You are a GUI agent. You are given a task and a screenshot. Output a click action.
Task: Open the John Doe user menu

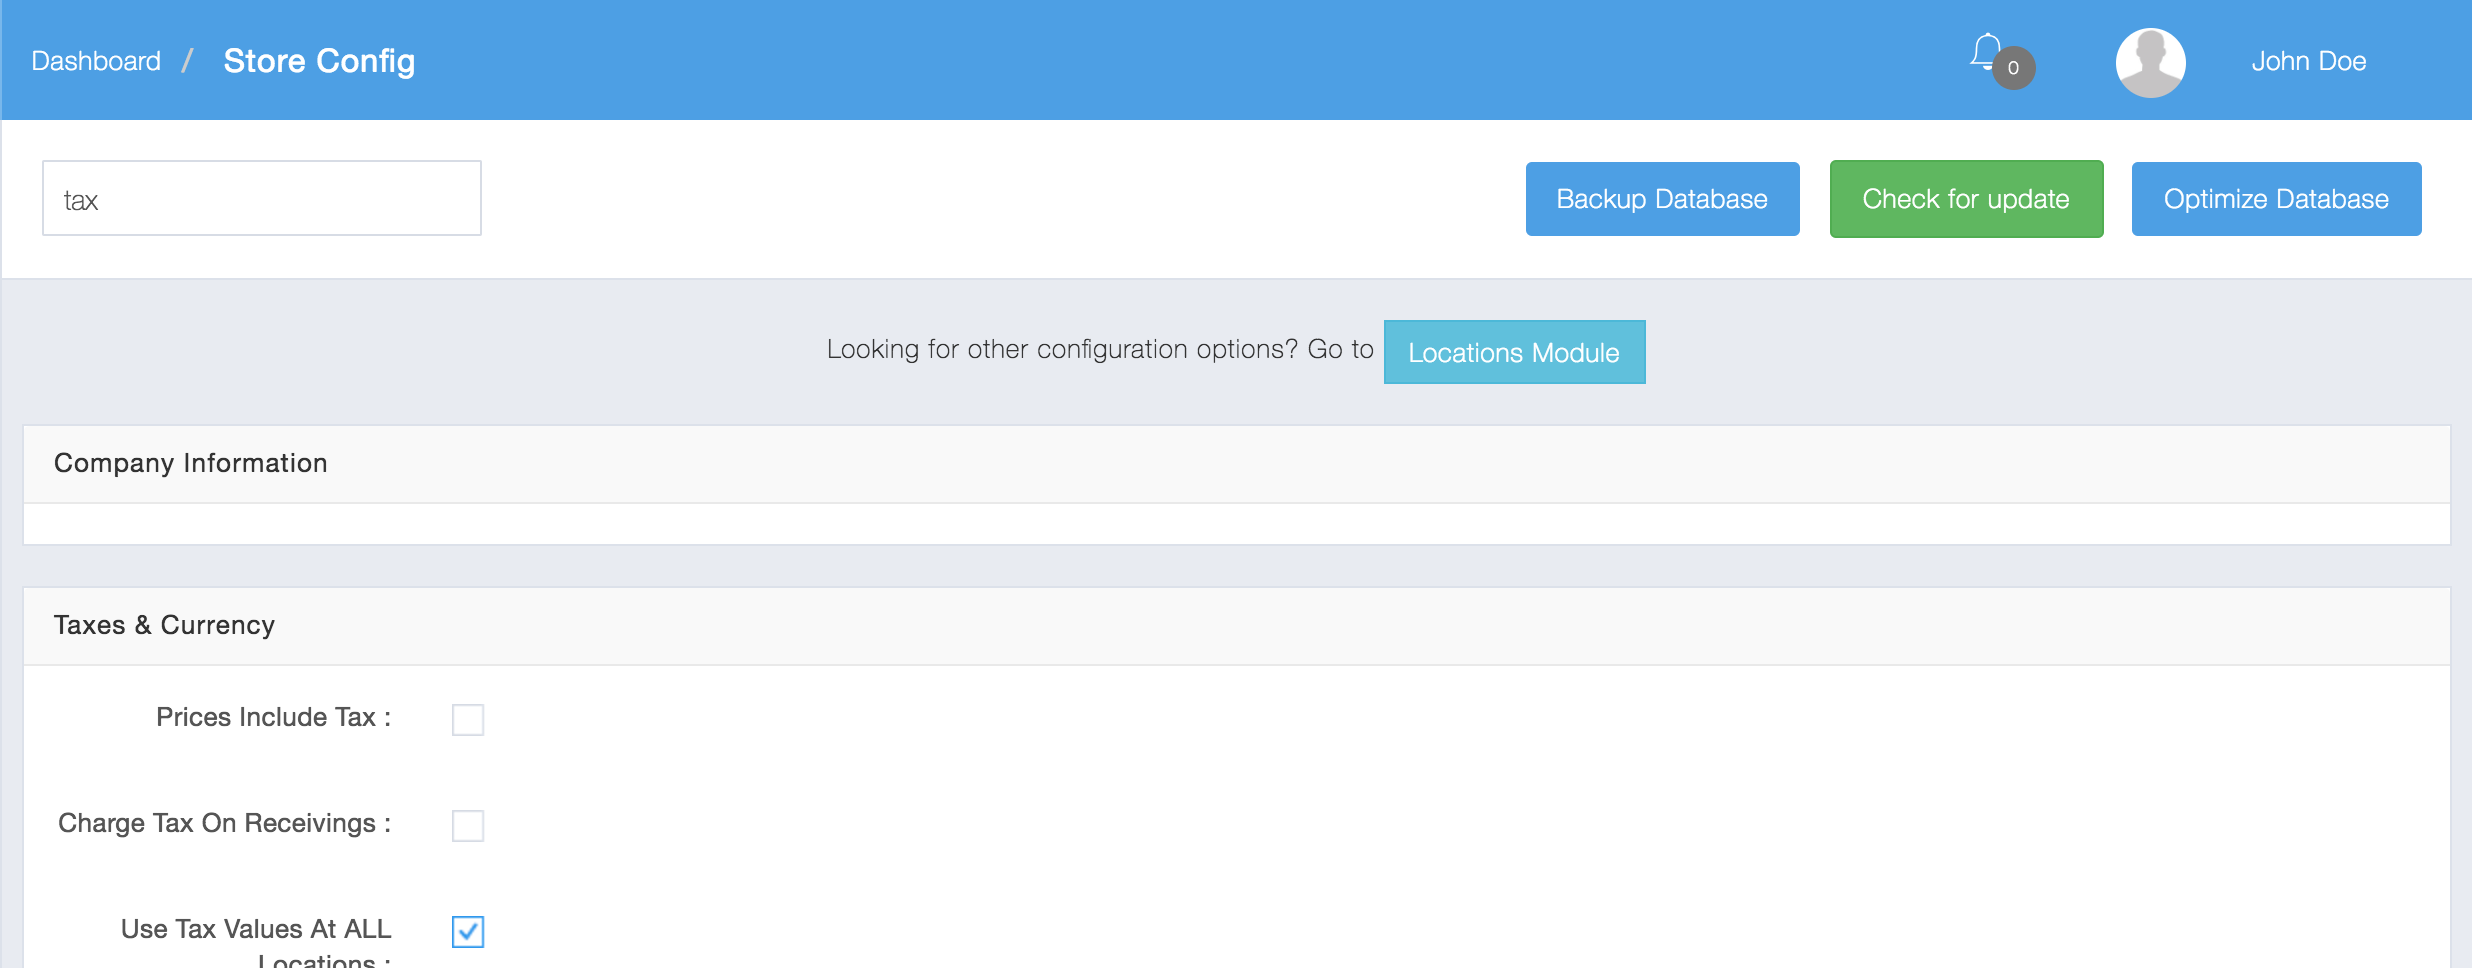2308,62
